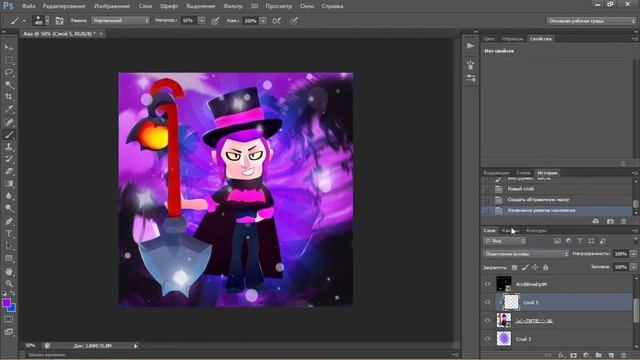Select the Healing Brush tool

pos(9,122)
